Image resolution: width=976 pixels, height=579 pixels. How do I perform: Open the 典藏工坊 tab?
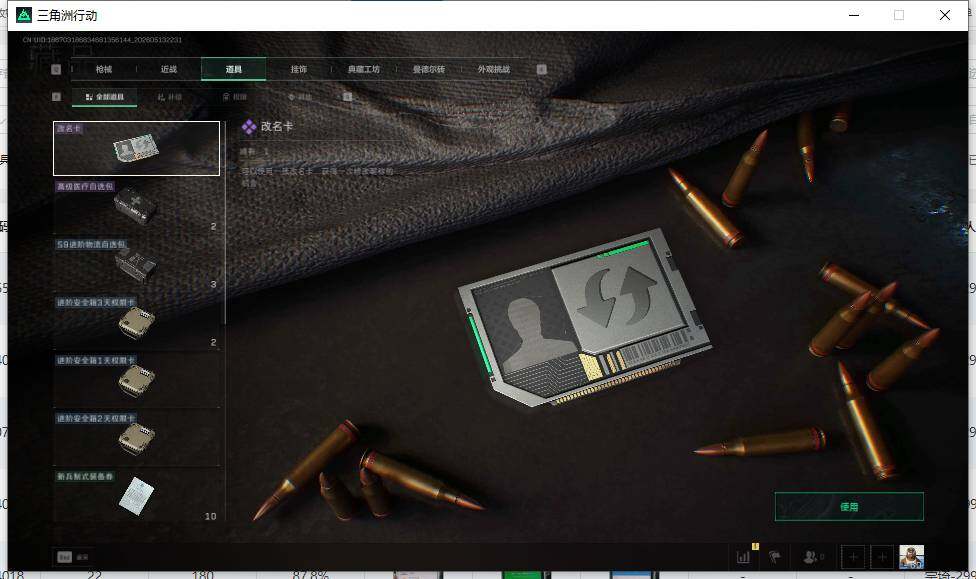364,69
